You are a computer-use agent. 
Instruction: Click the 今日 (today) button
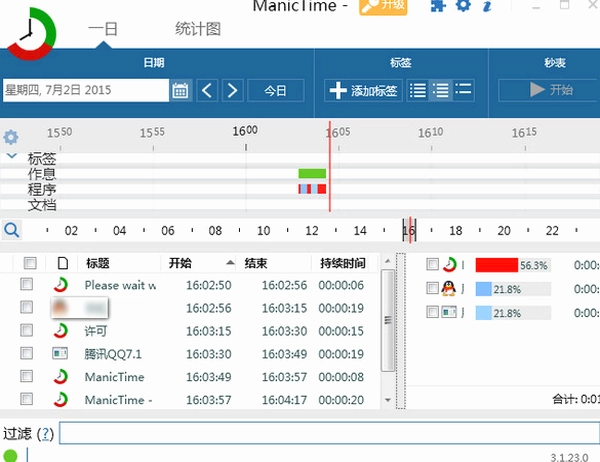tap(276, 90)
